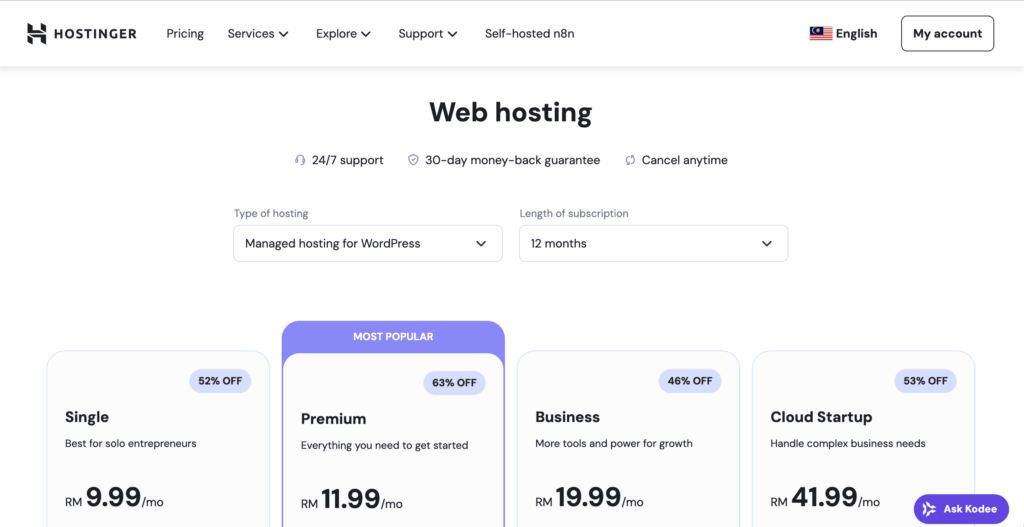This screenshot has height=527, width=1024.
Task: Click the money-back guarantee shield icon
Action: pos(413,160)
